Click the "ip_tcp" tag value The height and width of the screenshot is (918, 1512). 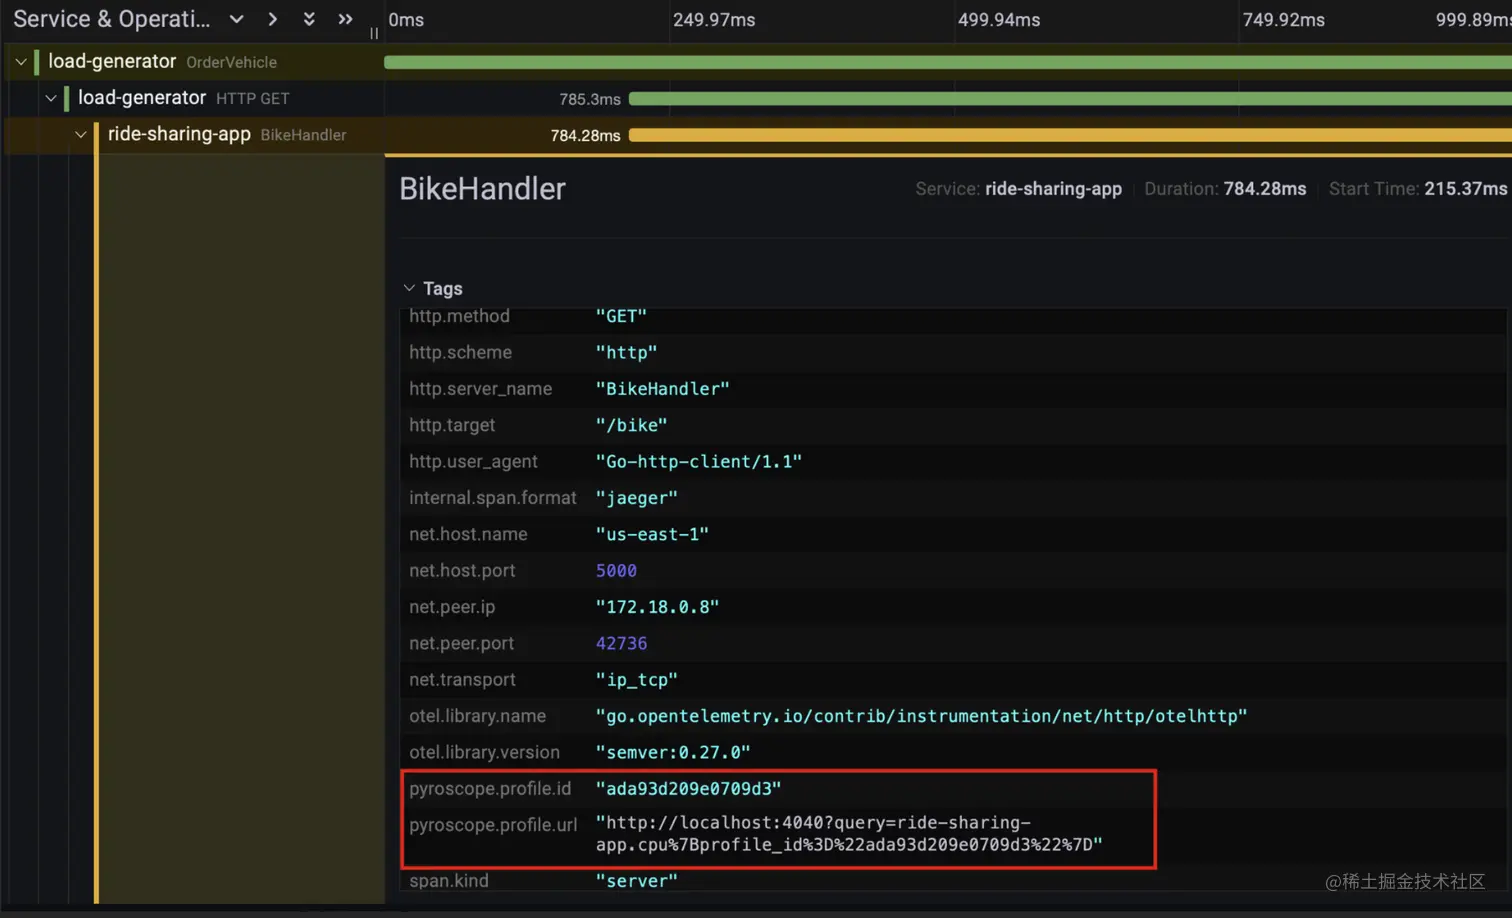coord(637,680)
